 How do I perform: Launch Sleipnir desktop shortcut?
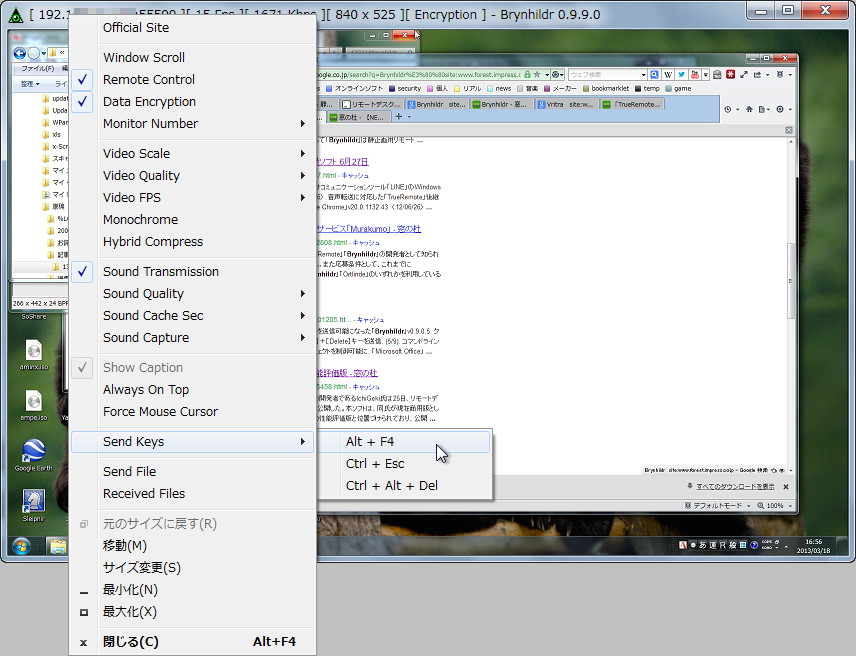[33, 505]
